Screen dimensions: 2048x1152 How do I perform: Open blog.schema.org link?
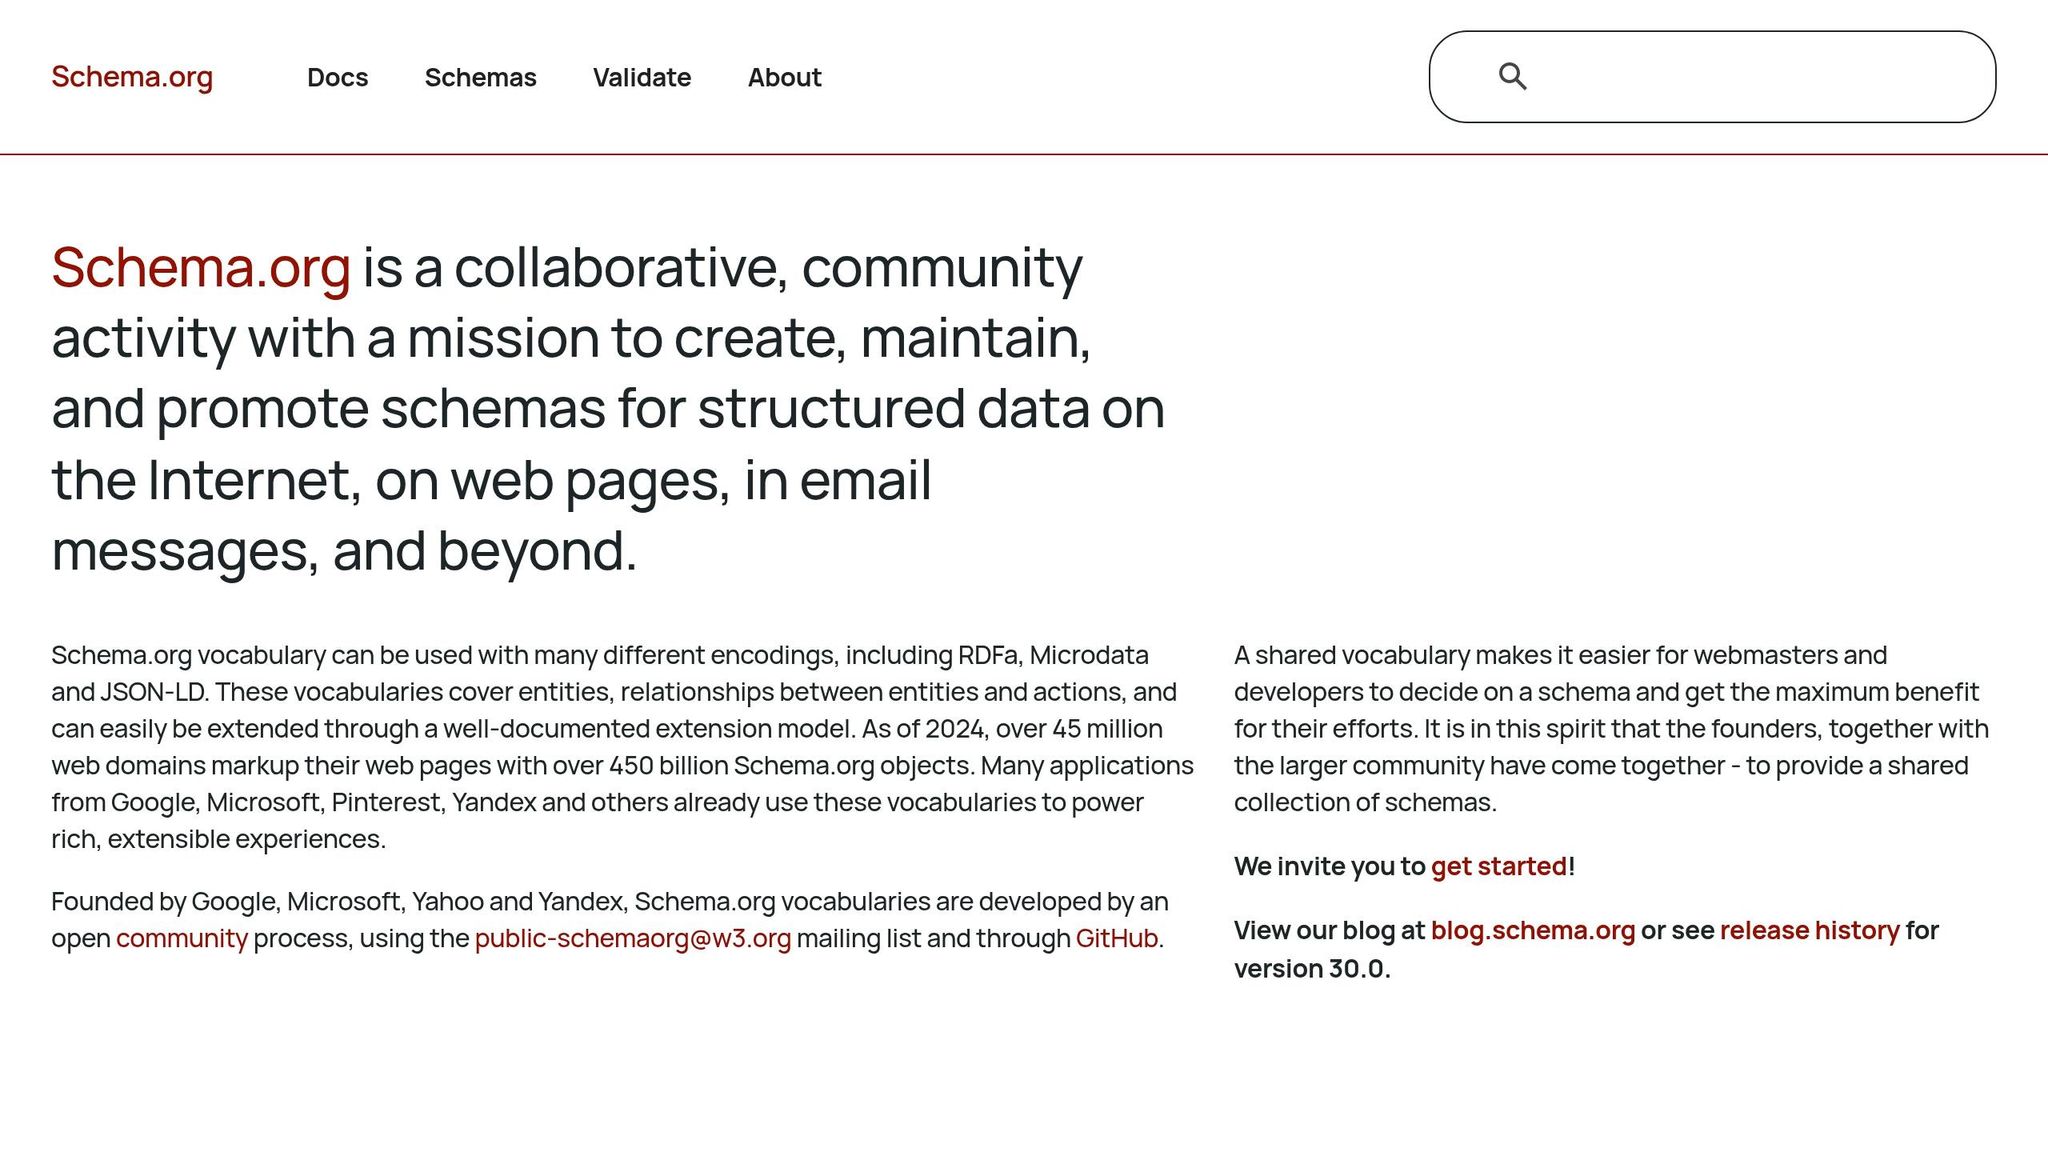point(1533,931)
